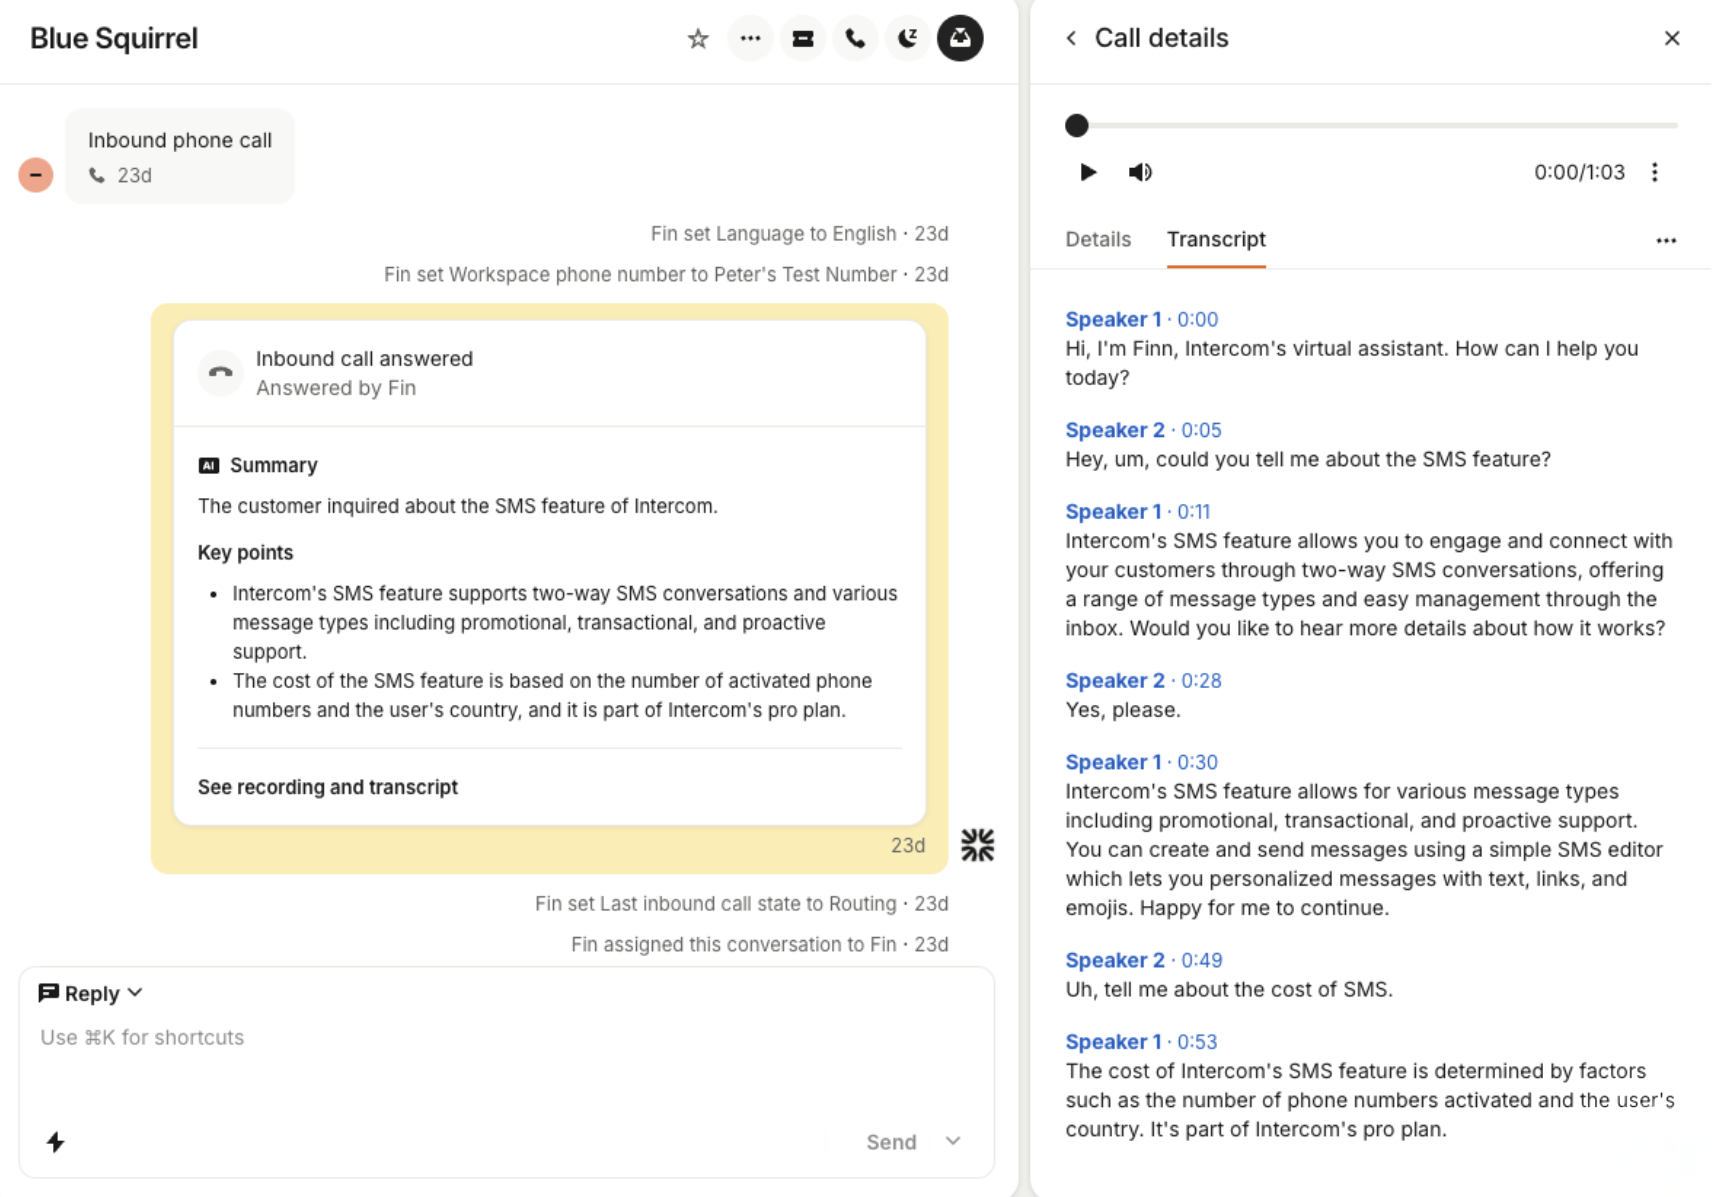Viewport: 1715px width, 1197px height.
Task: Jump to Speaker 2 at 0:05
Action: [1143, 431]
